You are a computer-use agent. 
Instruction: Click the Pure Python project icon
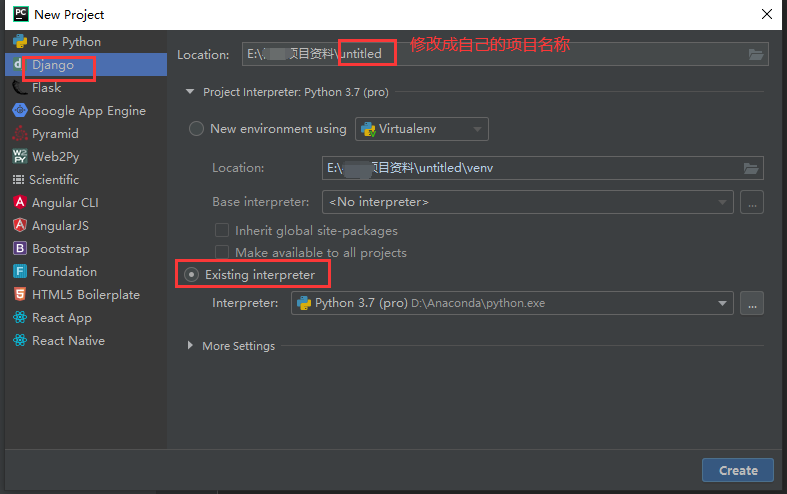20,42
